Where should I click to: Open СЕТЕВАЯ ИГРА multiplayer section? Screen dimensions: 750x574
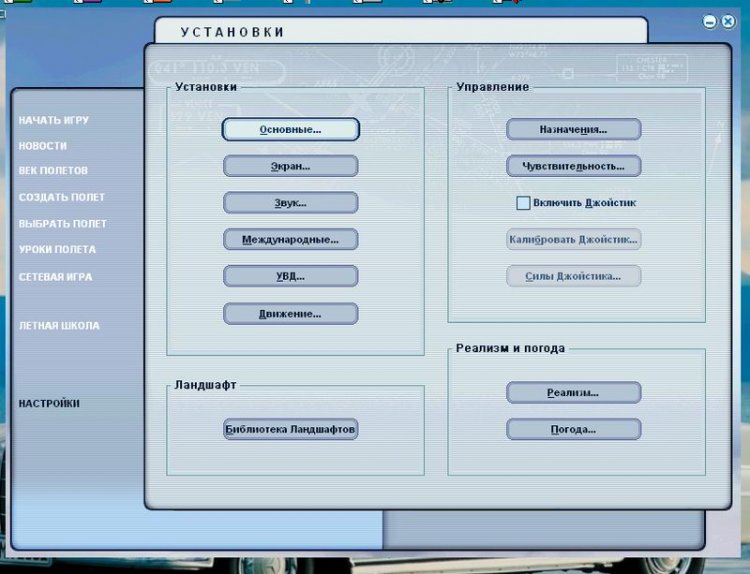coord(55,277)
